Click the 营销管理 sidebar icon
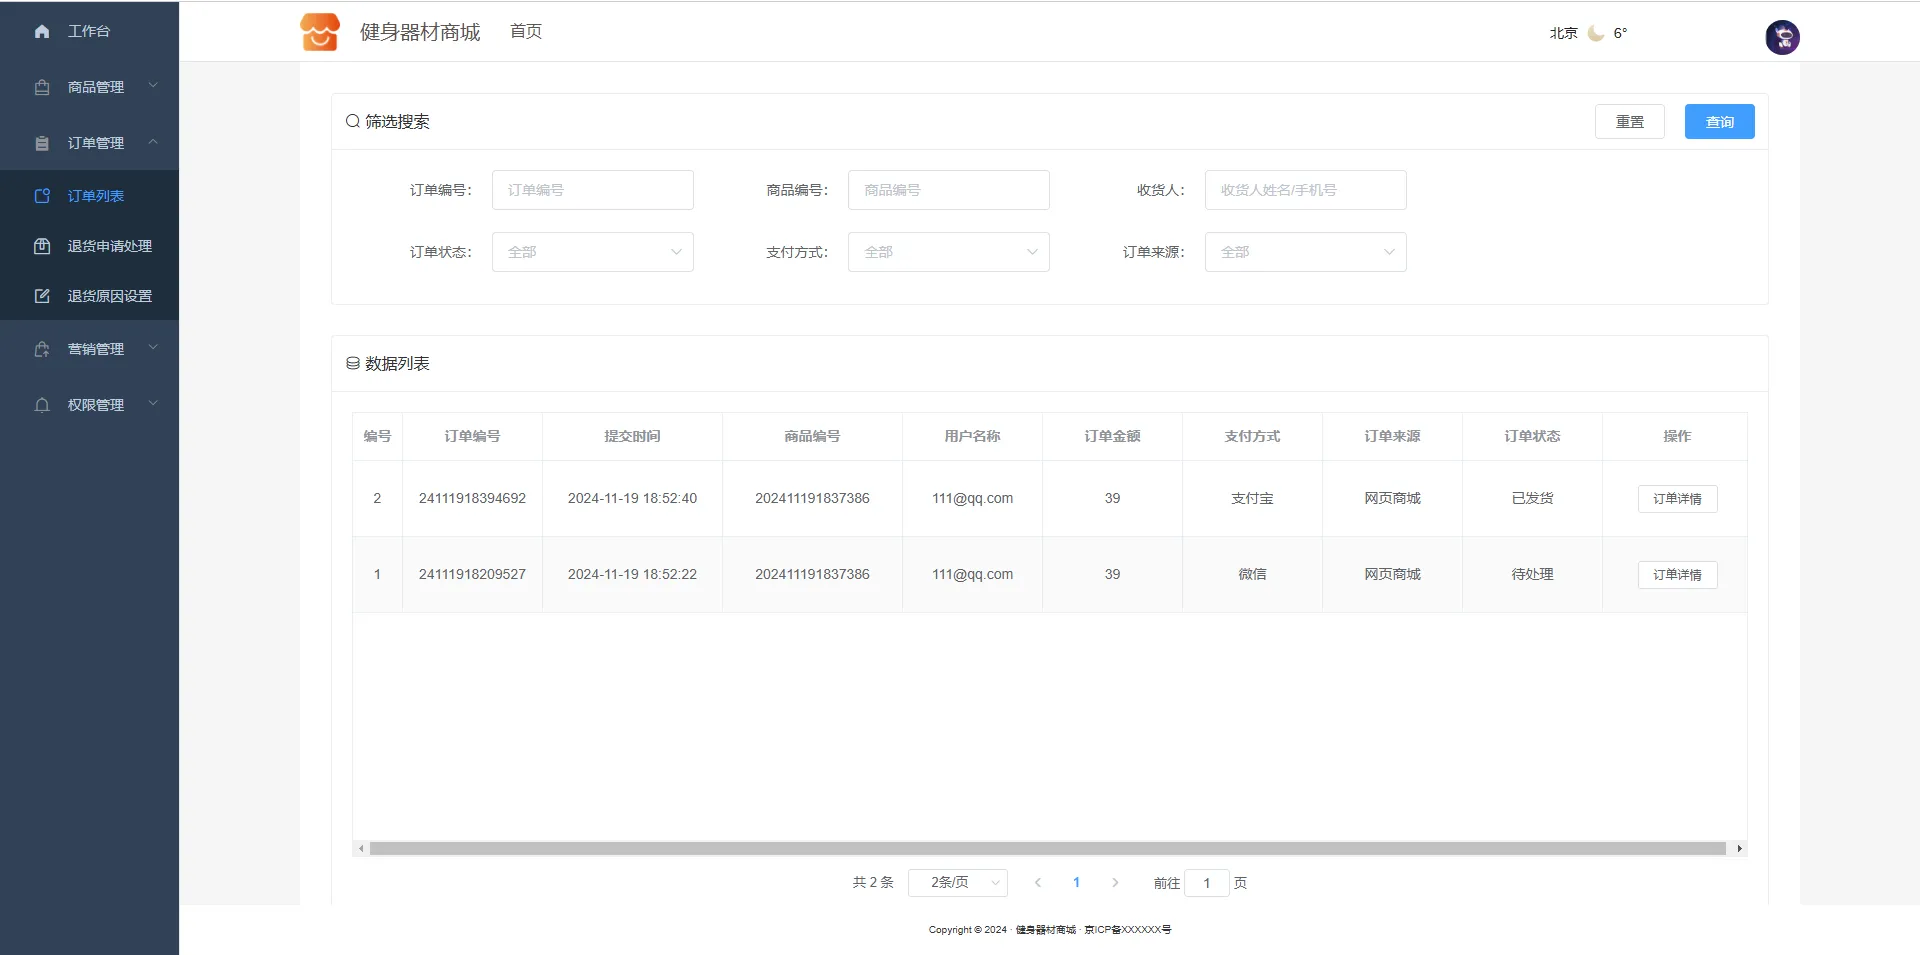Viewport: 1920px width, 955px height. click(42, 349)
